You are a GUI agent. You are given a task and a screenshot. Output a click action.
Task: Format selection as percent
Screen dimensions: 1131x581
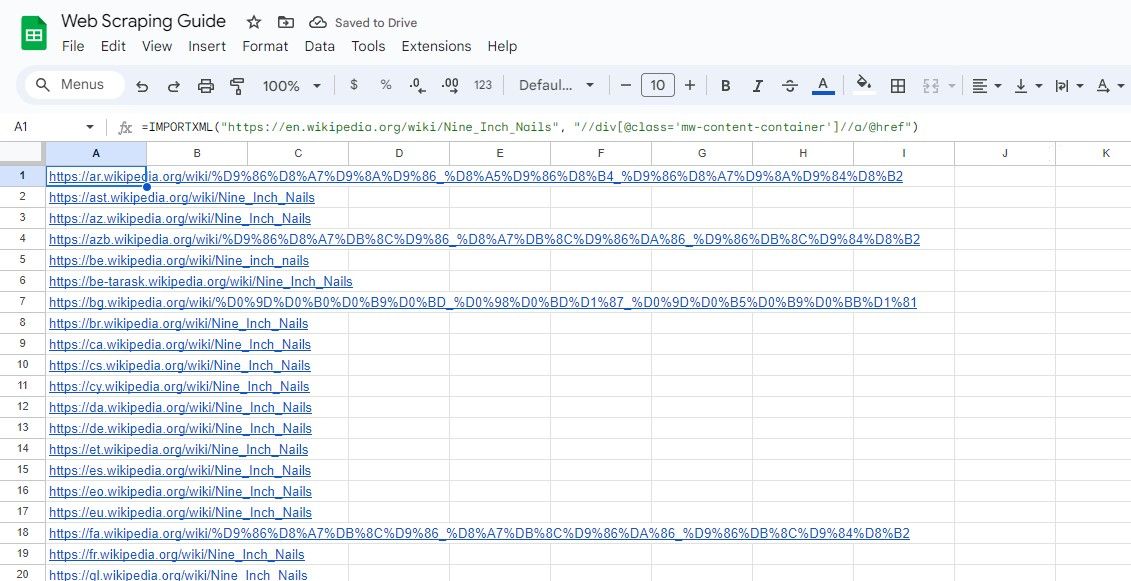[385, 85]
